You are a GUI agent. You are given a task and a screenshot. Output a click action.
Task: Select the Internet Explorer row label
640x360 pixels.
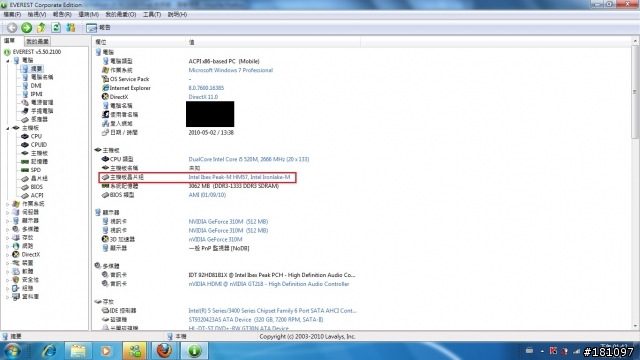pos(130,88)
